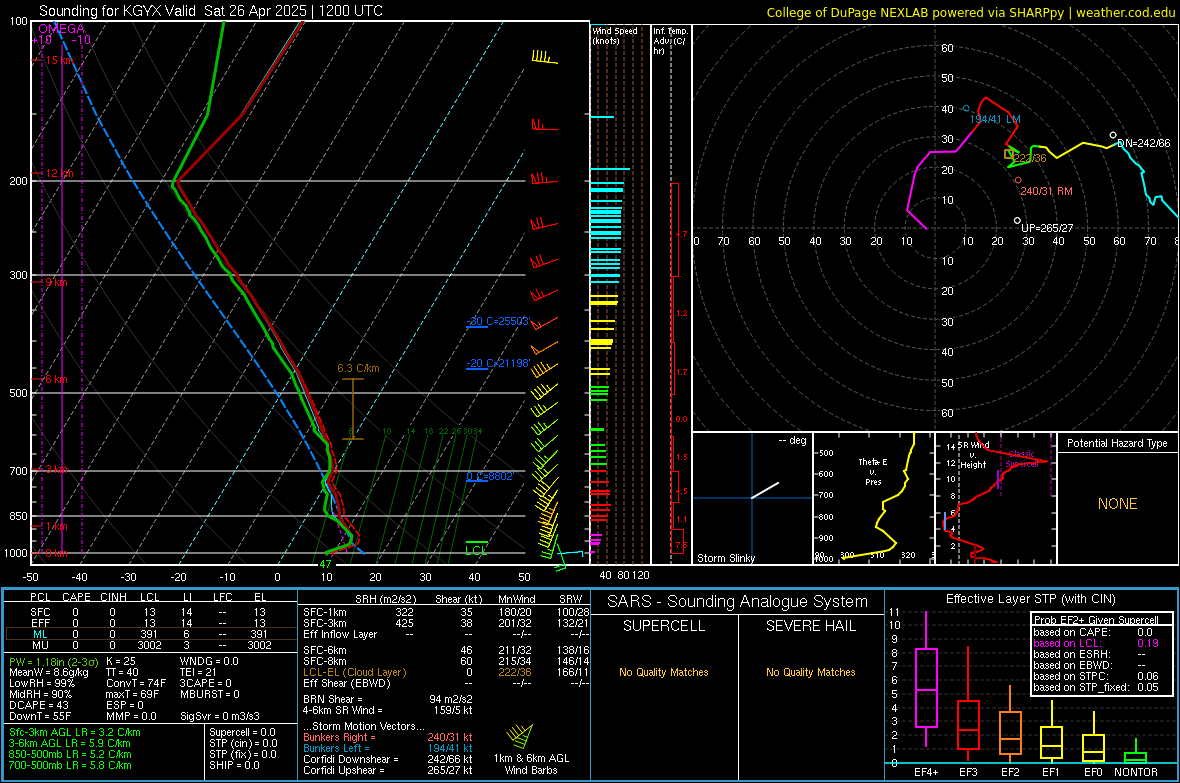Click the NONE hazard type text

coord(1117,504)
